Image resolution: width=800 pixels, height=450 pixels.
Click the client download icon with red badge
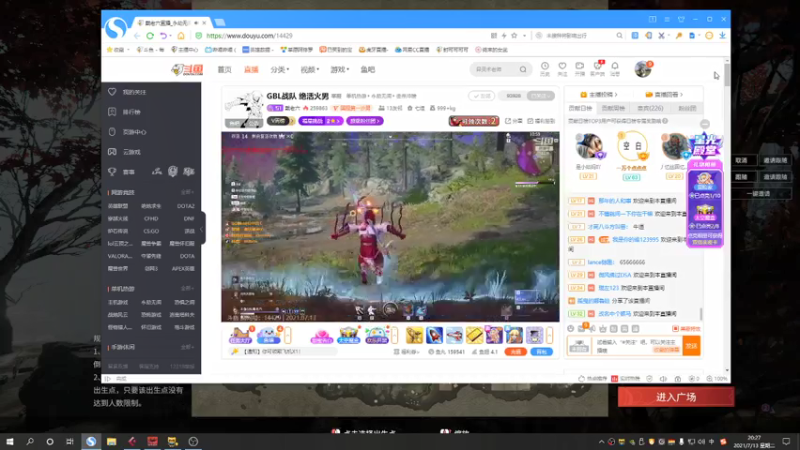click(x=597, y=68)
